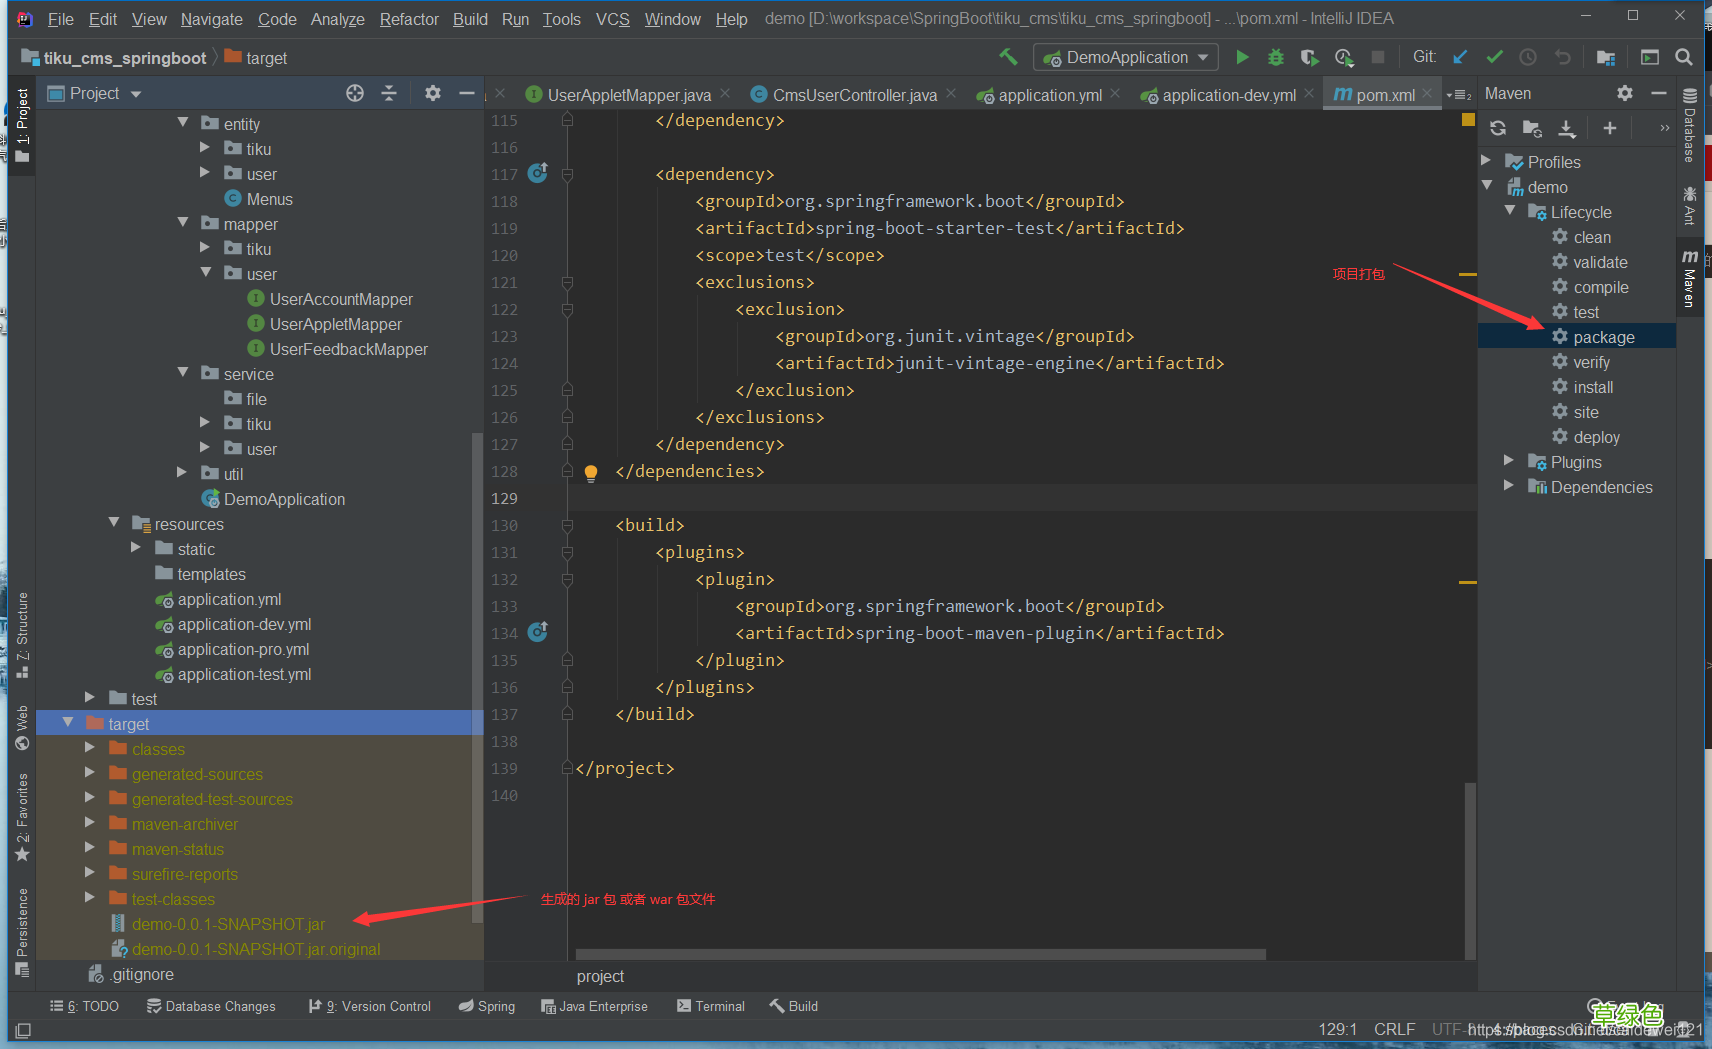Expand the util folder

182,472
